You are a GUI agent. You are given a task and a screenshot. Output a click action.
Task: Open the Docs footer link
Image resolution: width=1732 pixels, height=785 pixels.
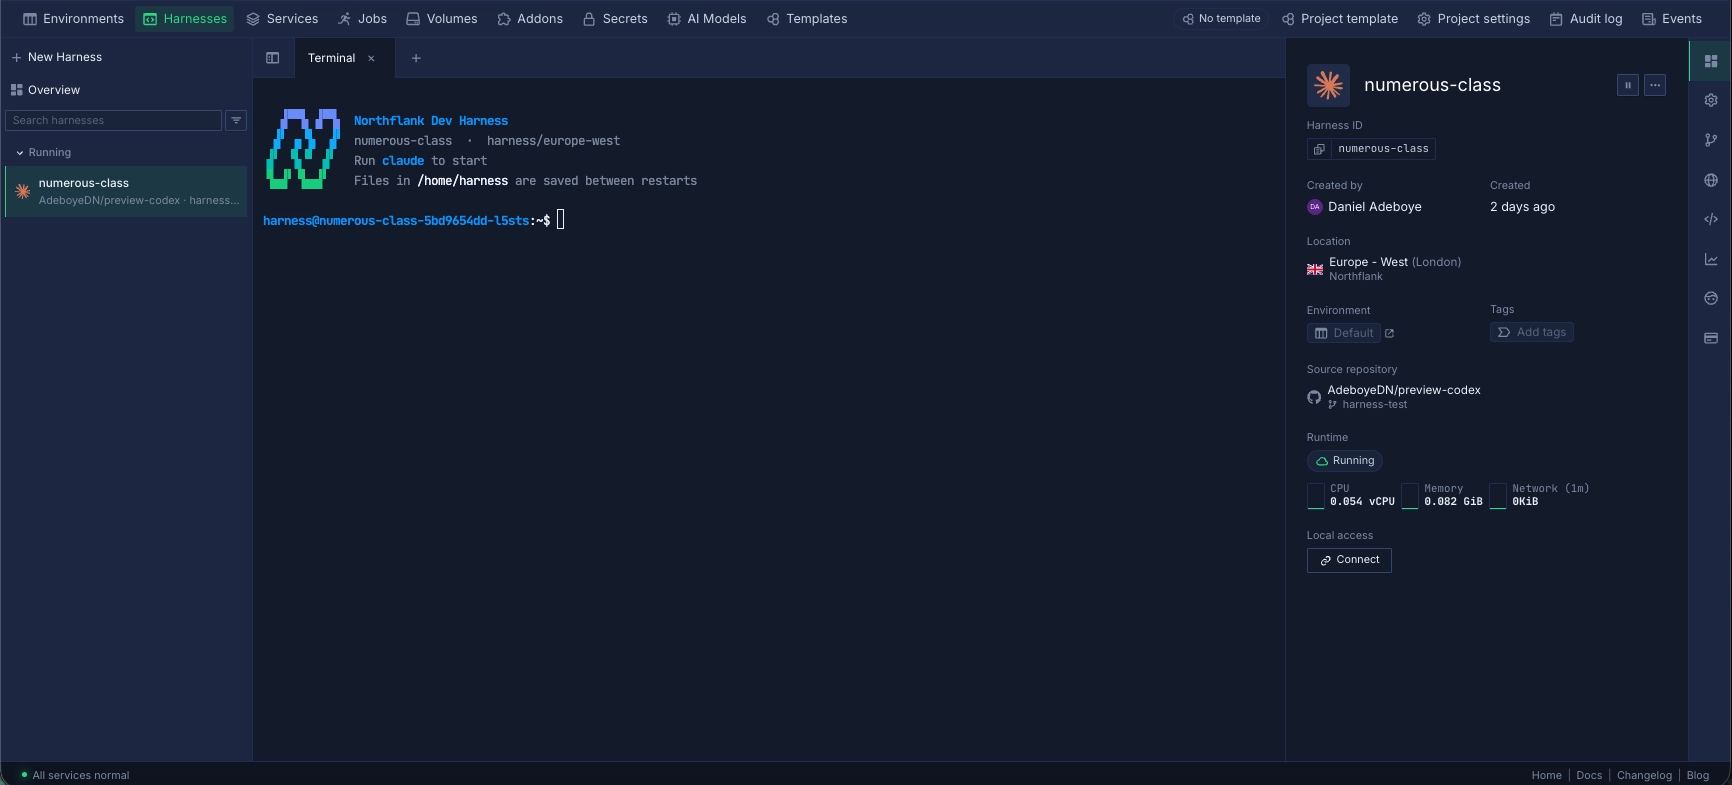coord(1589,775)
